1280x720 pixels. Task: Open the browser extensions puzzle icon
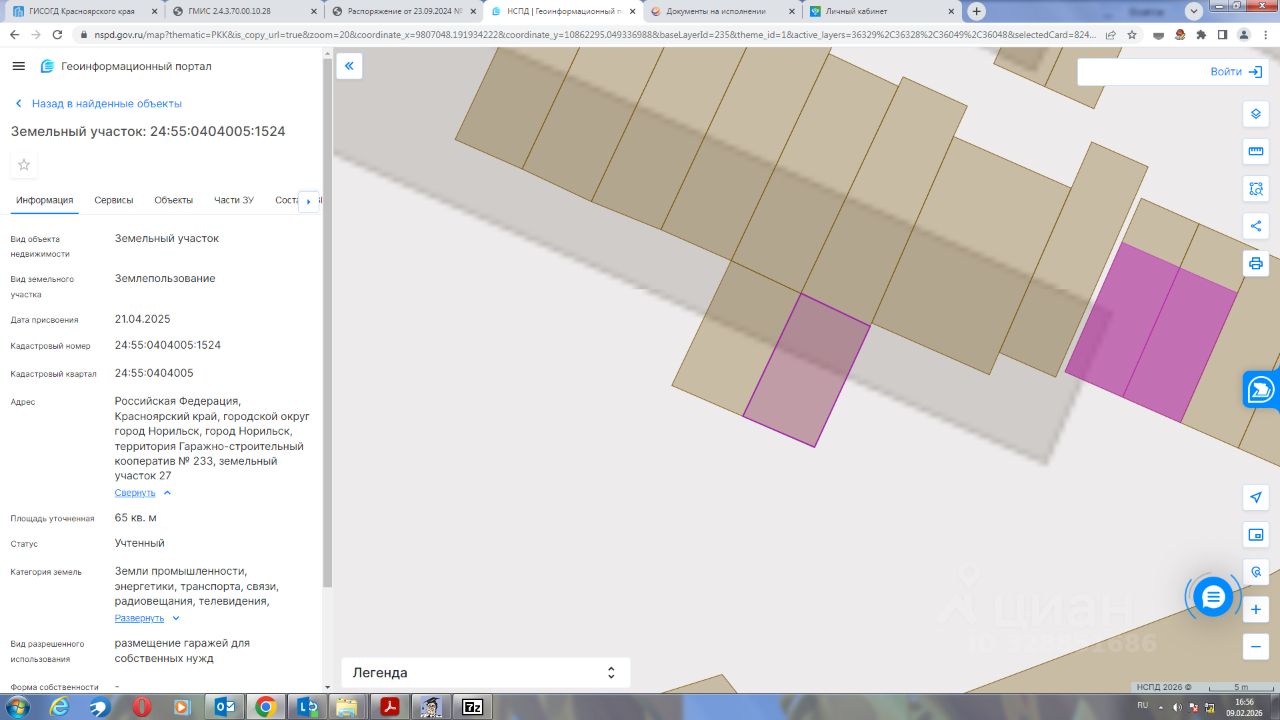1201,34
